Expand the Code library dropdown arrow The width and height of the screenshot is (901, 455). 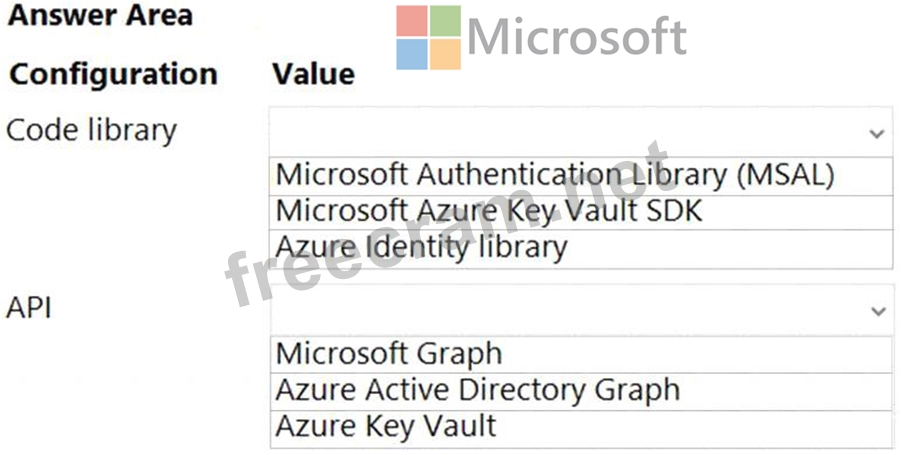click(x=876, y=134)
